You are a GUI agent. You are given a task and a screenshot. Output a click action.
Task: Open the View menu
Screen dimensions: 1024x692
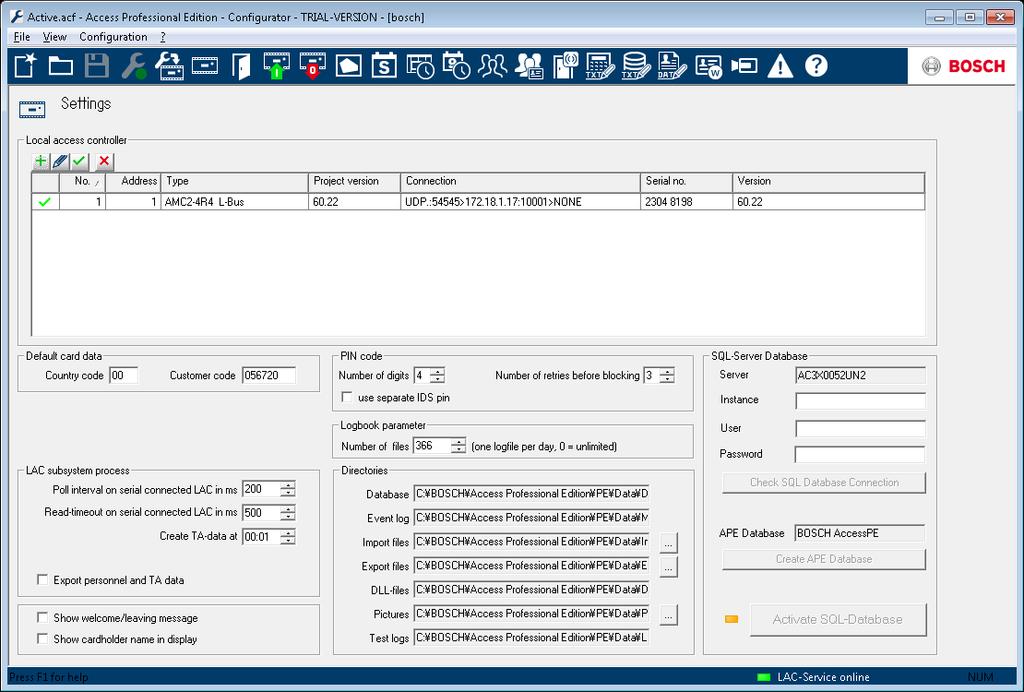55,37
